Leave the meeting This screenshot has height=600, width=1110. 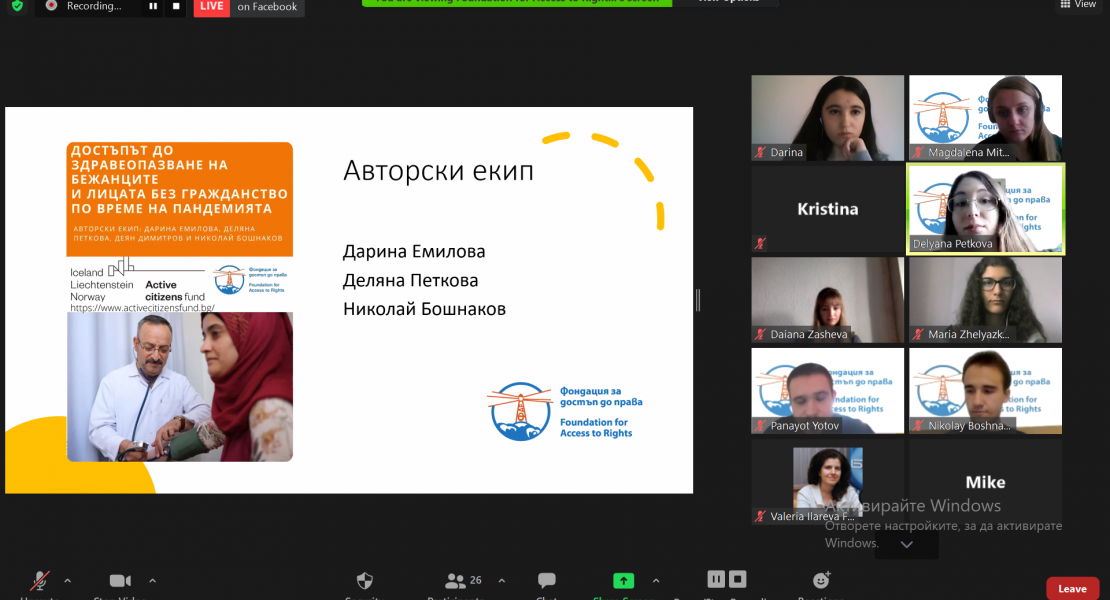1072,589
